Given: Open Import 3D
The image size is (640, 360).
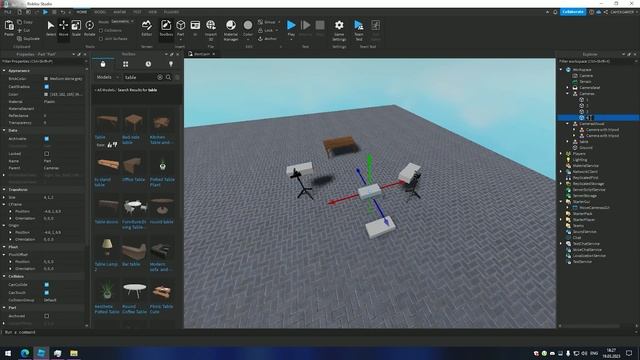Looking at the screenshot, I should tap(211, 29).
